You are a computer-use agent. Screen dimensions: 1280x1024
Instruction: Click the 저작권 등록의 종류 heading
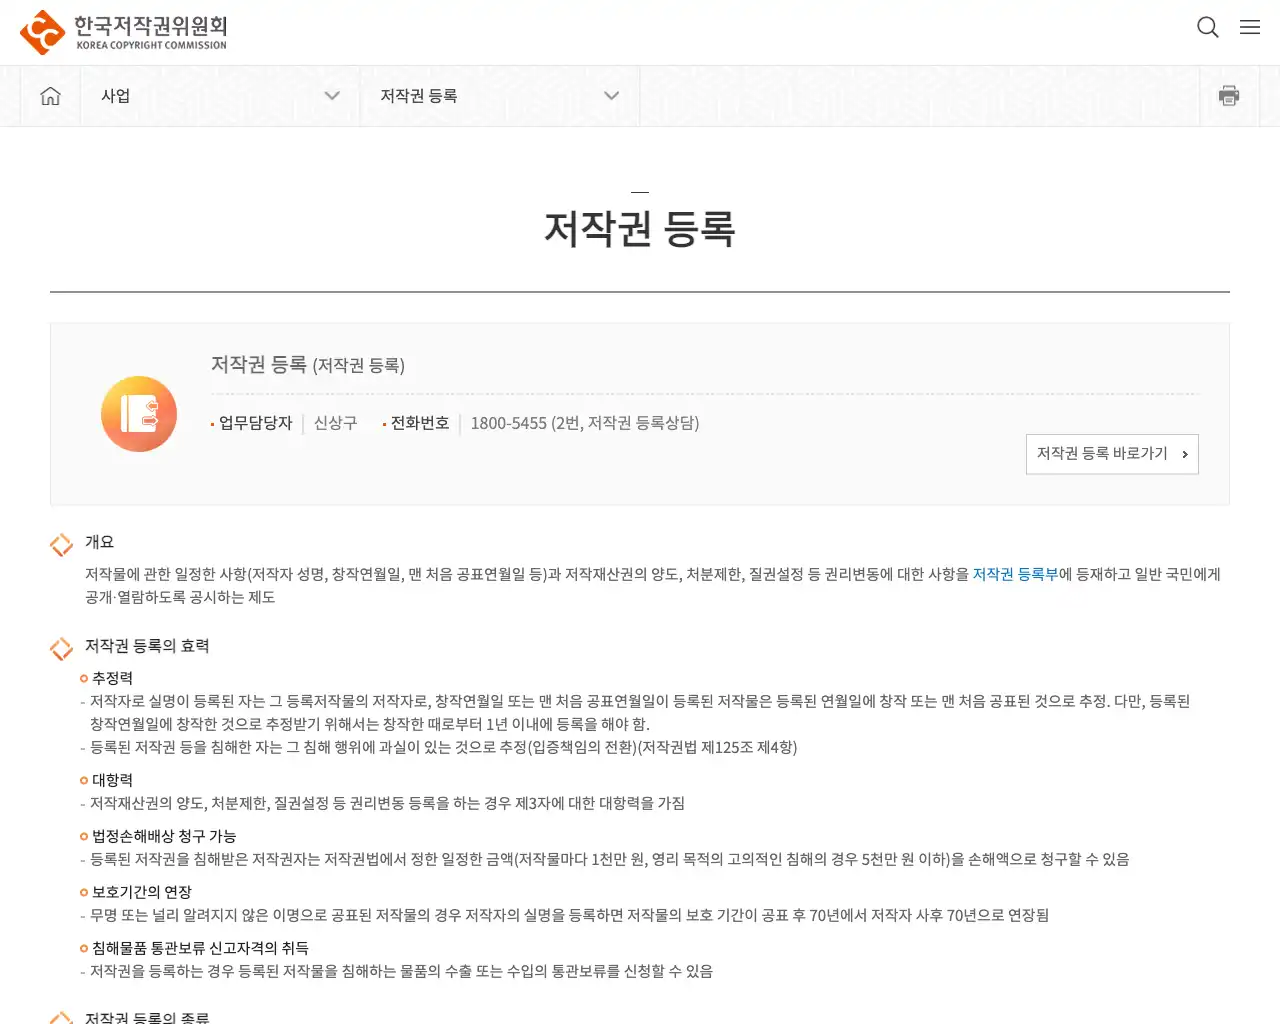click(147, 1017)
